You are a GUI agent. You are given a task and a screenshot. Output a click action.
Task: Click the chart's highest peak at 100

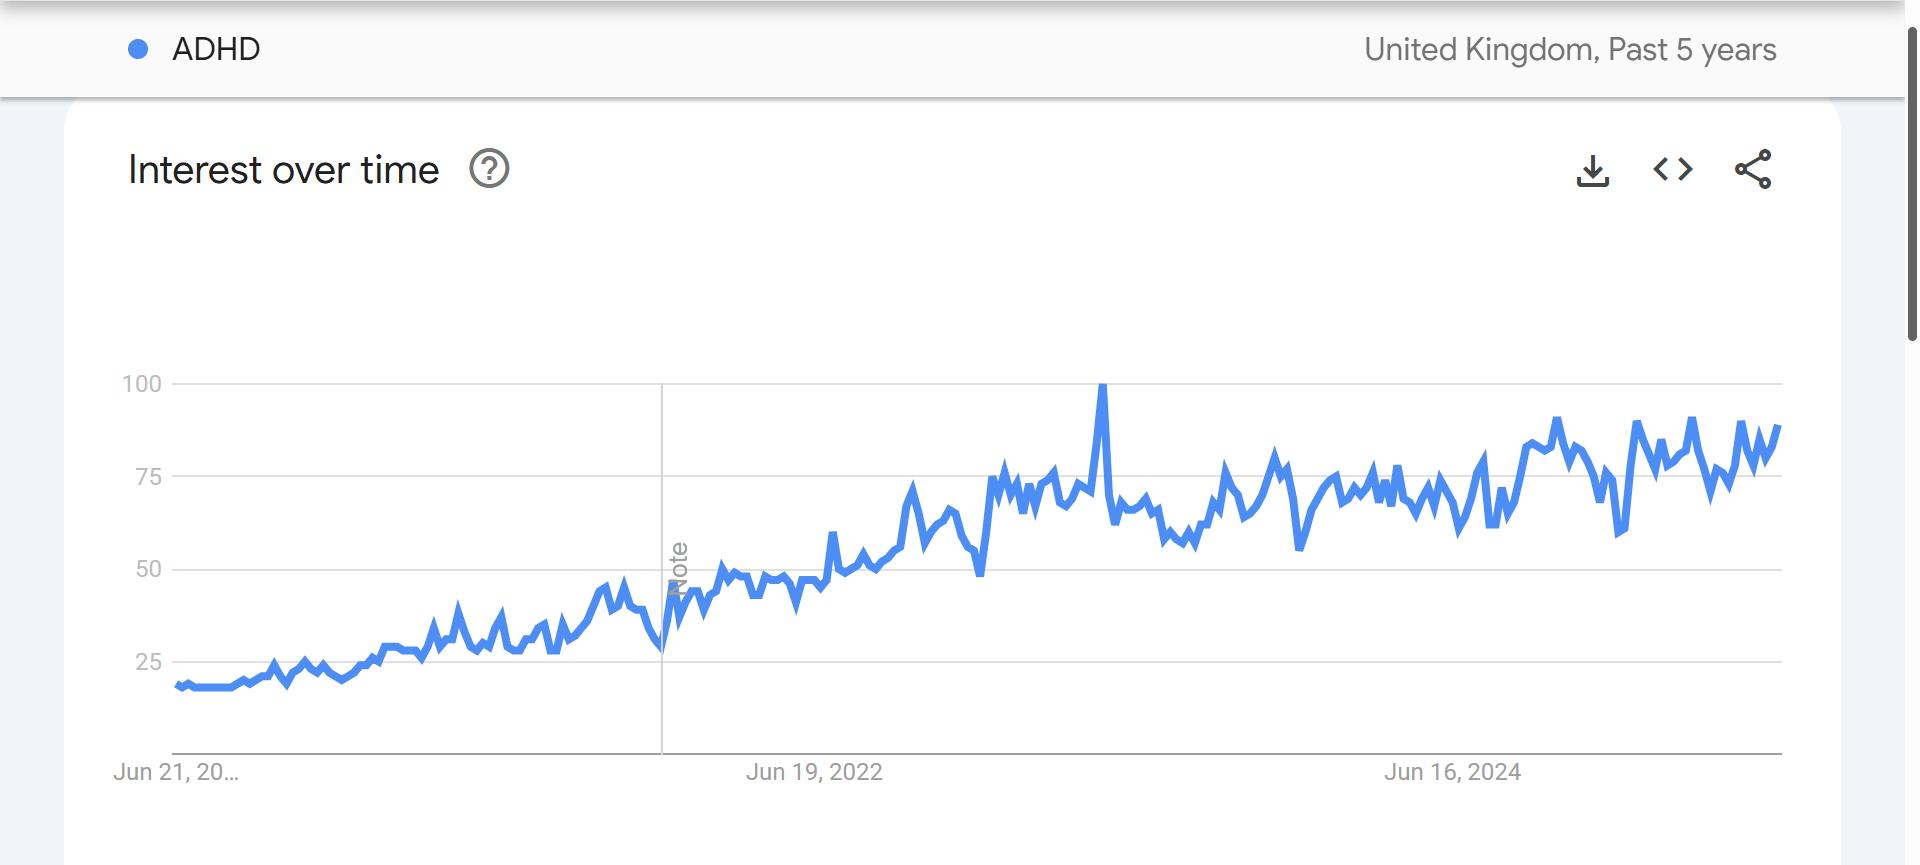point(1102,386)
